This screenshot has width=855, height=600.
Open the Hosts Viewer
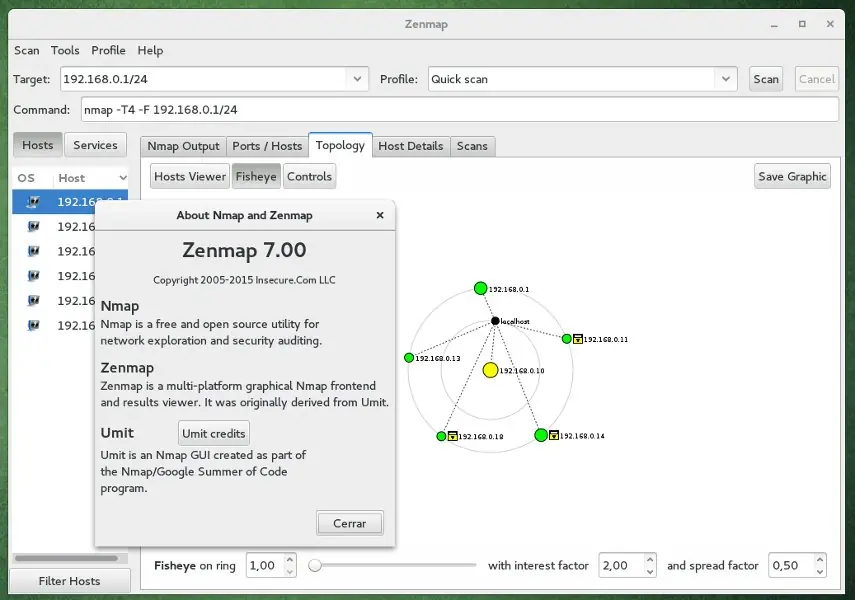190,176
